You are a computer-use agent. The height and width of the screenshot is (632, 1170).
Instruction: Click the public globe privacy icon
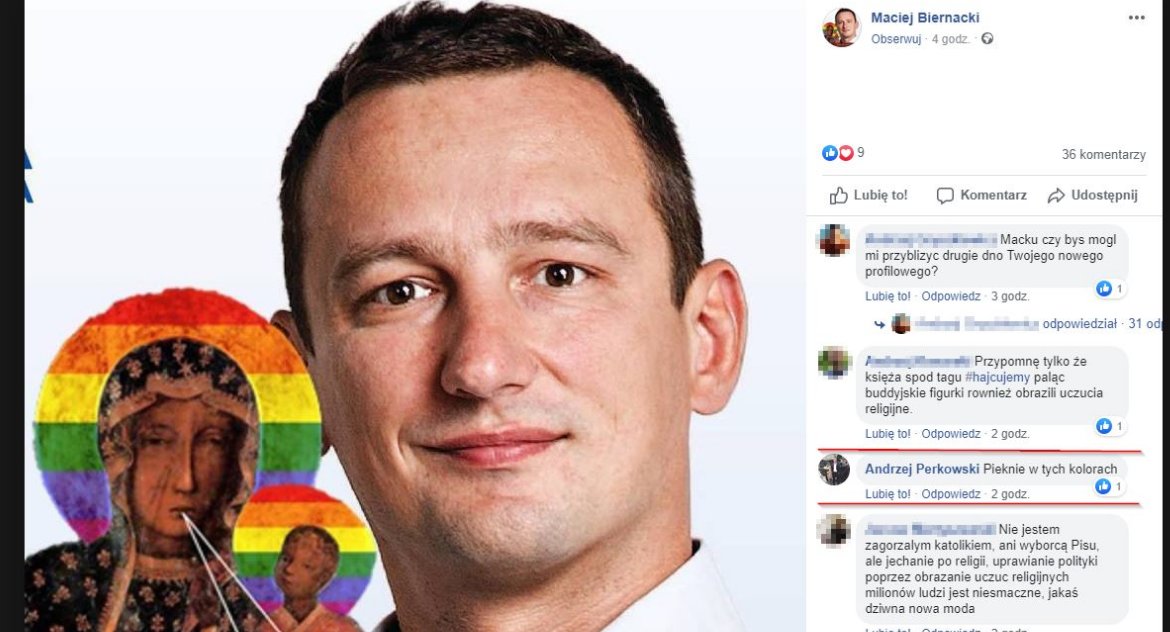pyautogui.click(x=987, y=39)
